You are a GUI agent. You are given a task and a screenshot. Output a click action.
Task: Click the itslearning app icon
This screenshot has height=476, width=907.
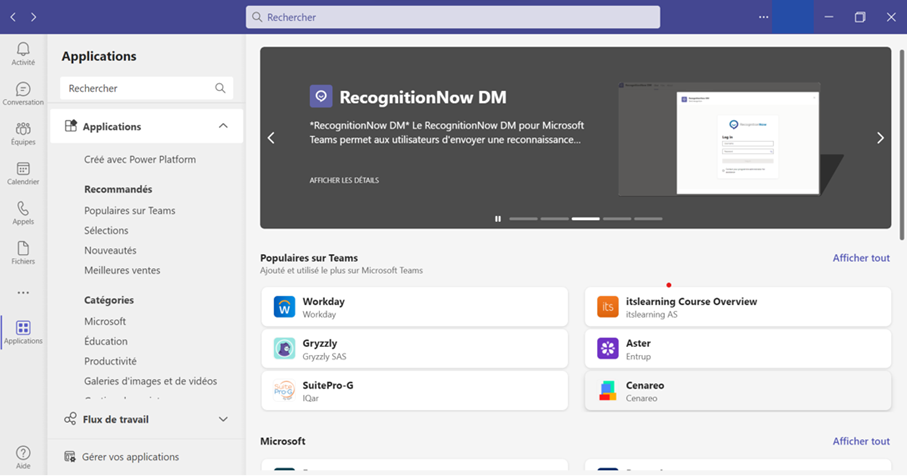(x=607, y=307)
